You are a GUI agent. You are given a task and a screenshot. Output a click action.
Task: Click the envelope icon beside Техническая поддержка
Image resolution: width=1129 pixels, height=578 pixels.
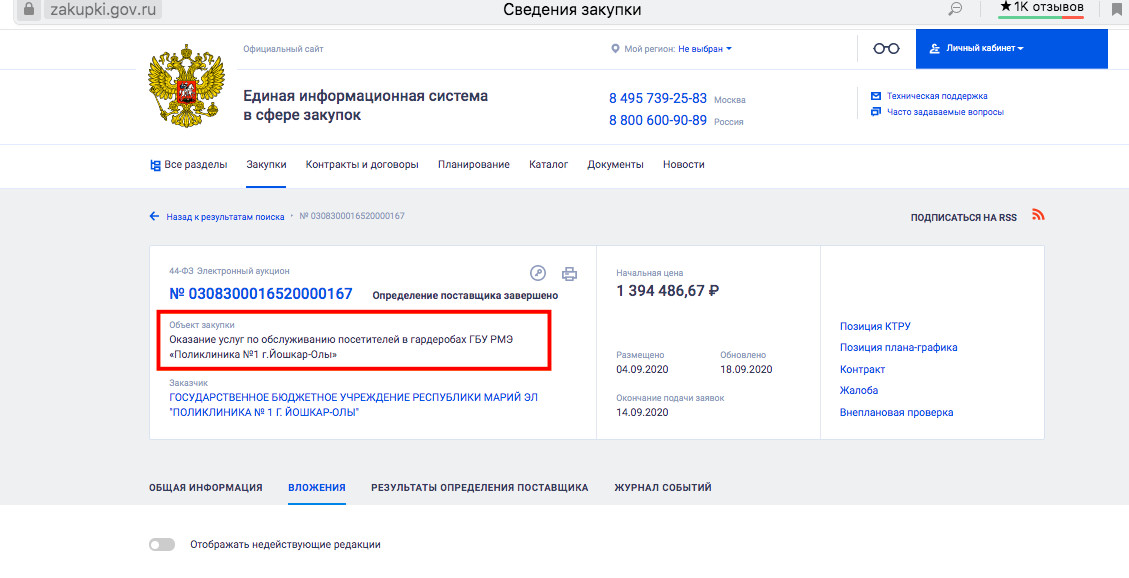(876, 96)
